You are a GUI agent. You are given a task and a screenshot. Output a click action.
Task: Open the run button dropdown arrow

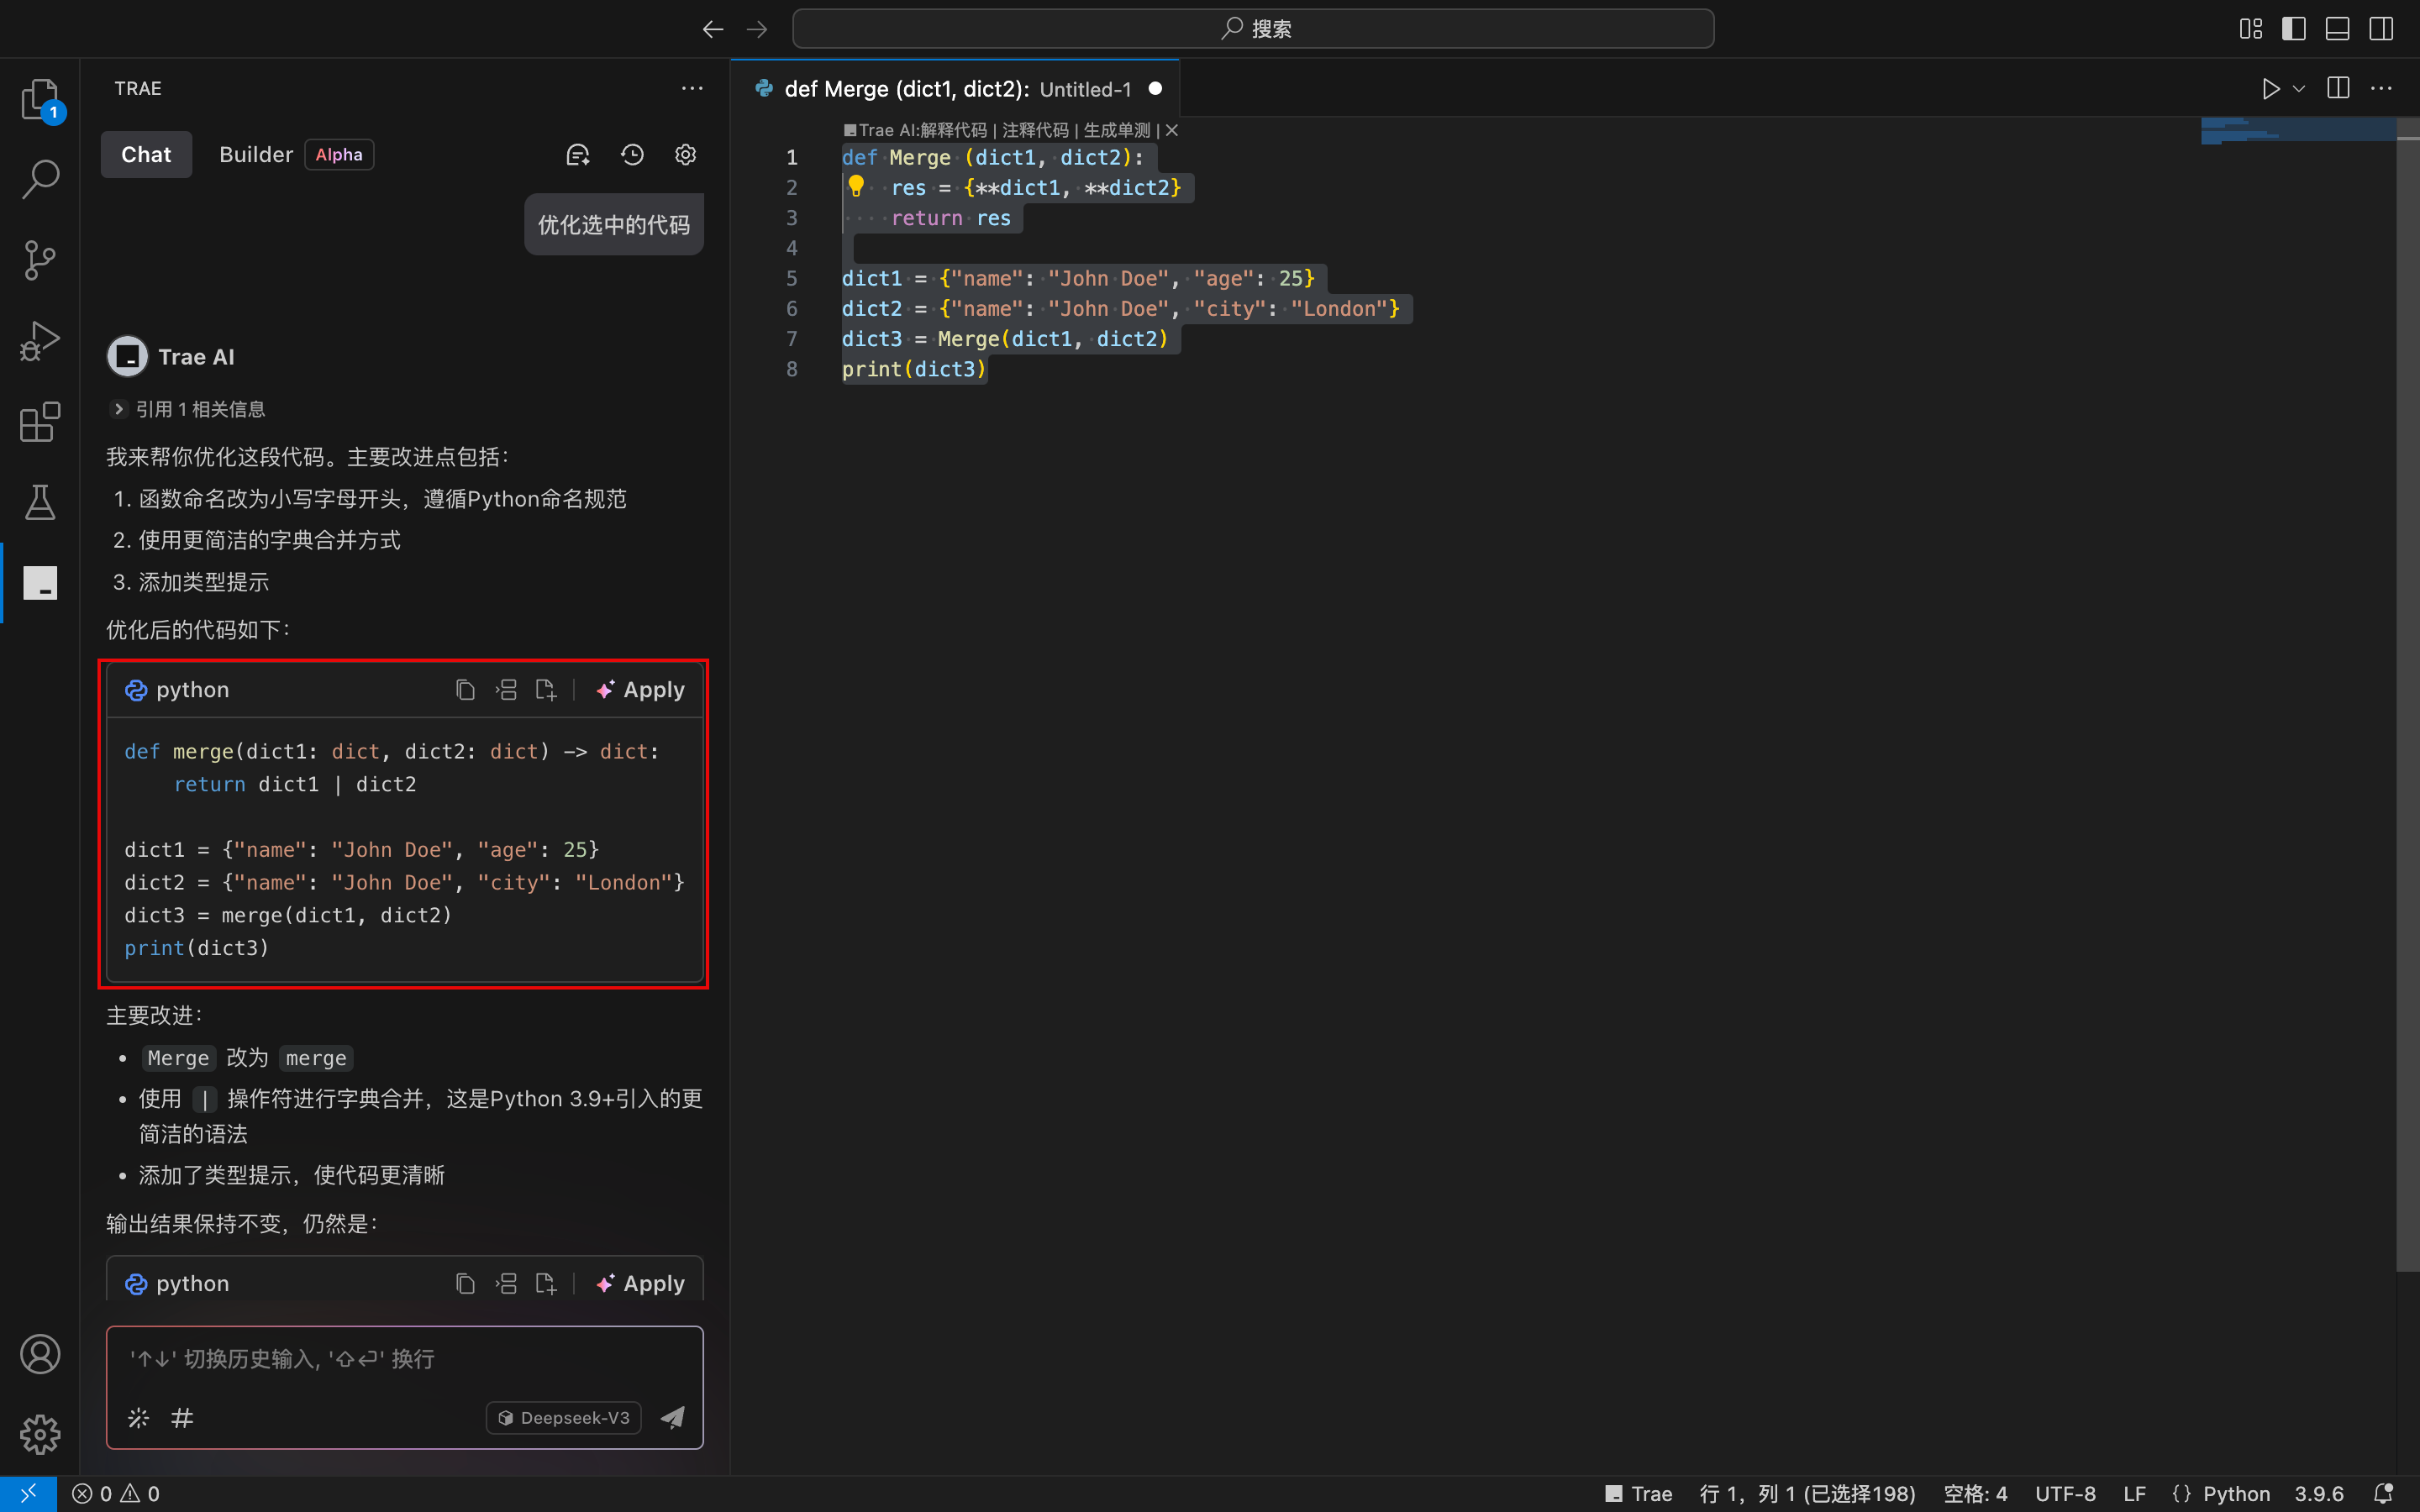click(2299, 89)
